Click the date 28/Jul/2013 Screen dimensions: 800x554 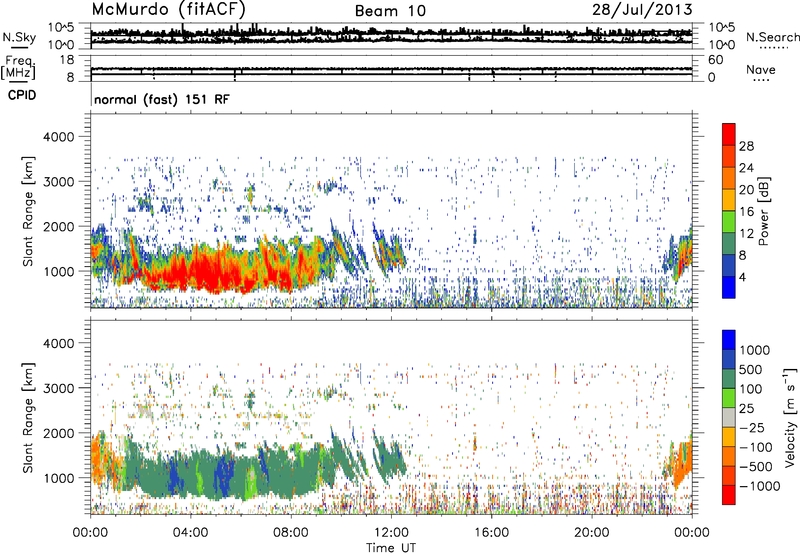(642, 10)
